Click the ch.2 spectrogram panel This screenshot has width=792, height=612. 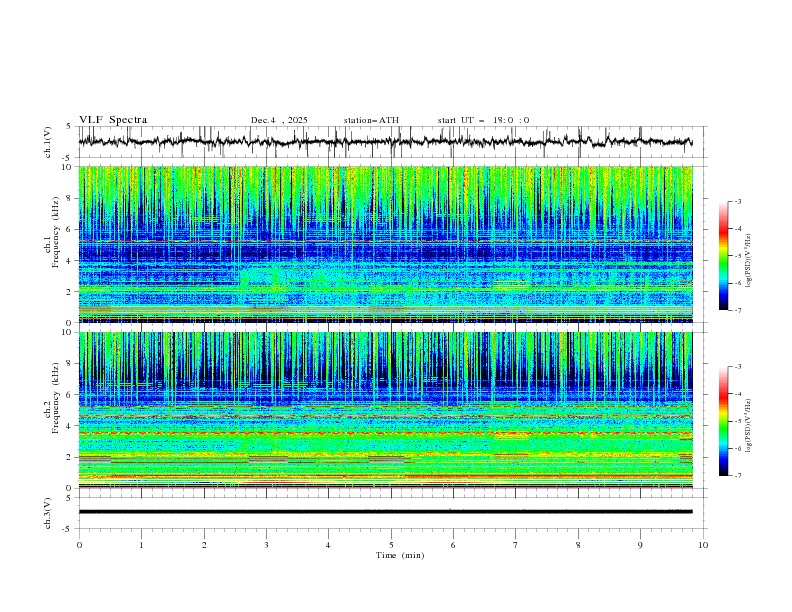point(385,410)
